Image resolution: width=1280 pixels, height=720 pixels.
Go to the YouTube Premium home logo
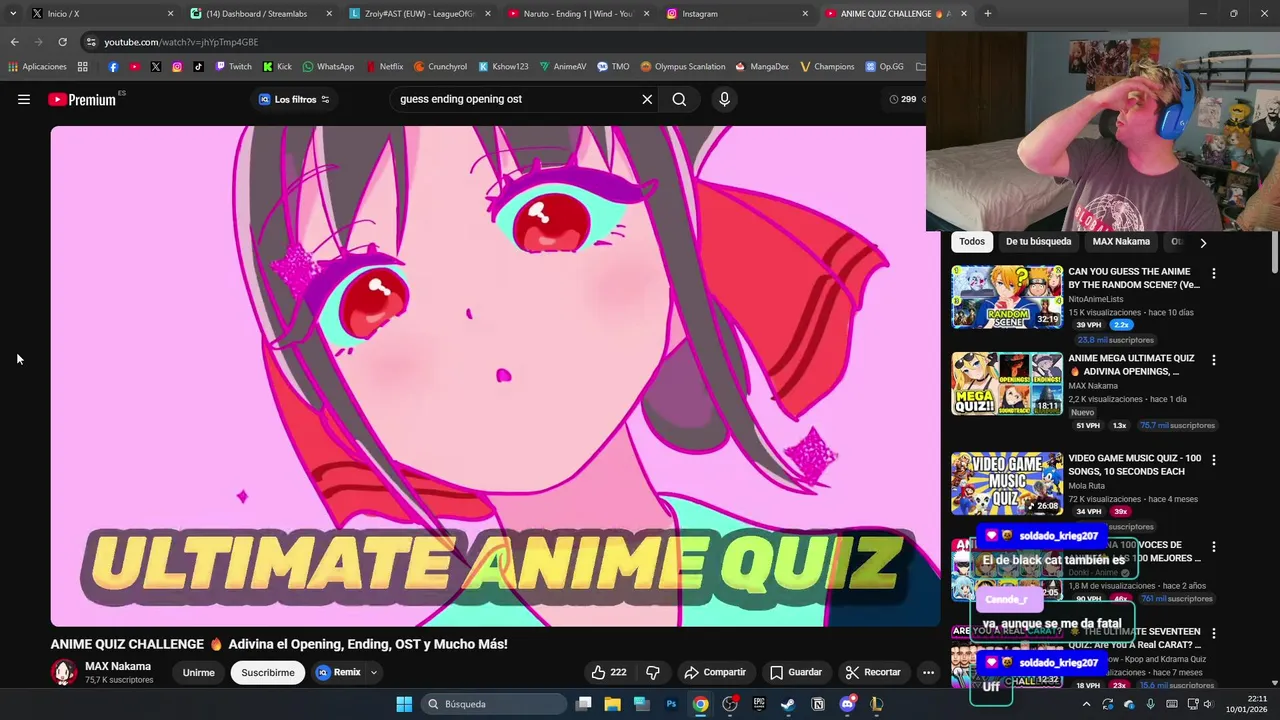point(82,99)
